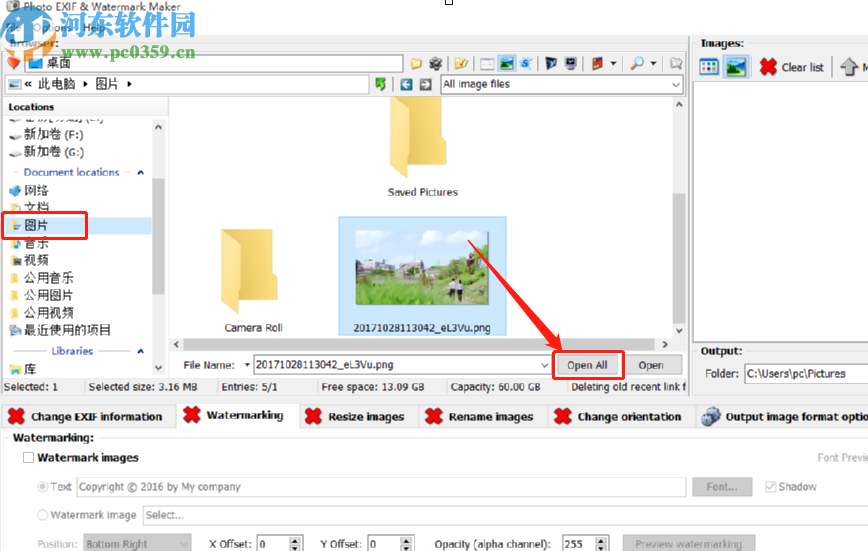Click the small picture icon before breadcrumb path
This screenshot has width=868, height=551.
[15, 84]
